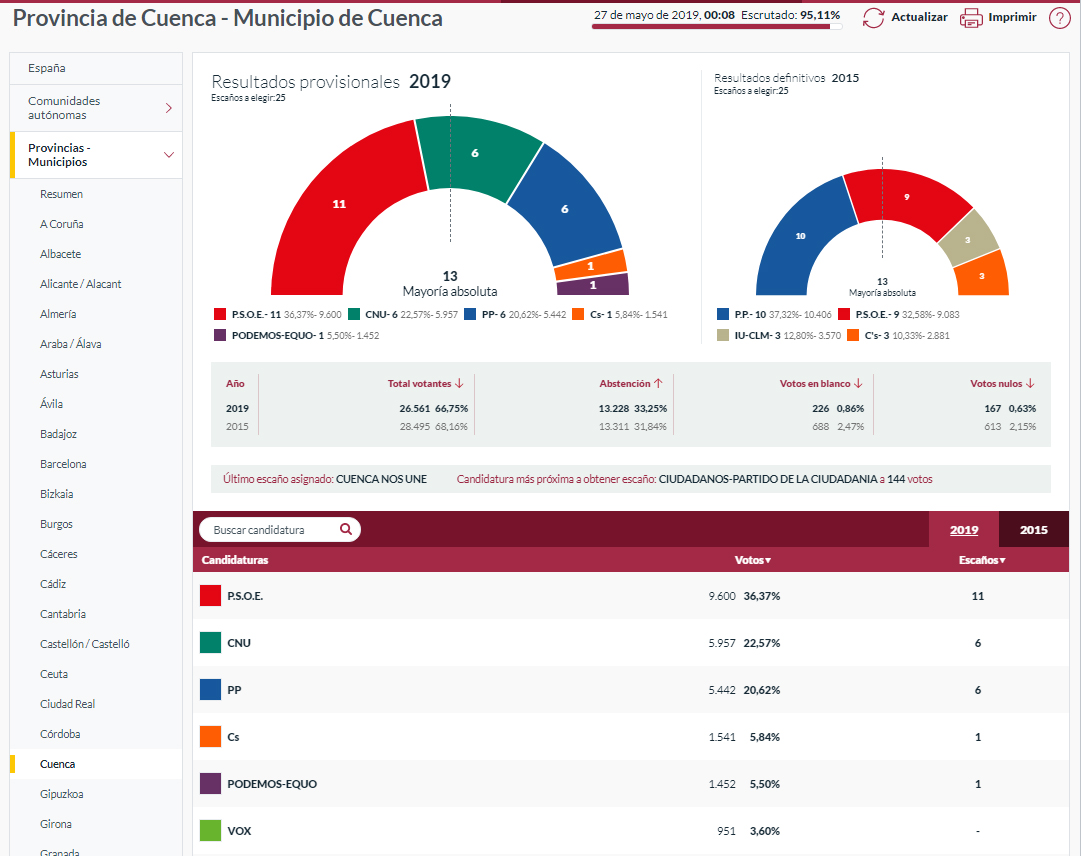Click the purple PODEMOS-EQUO color square
Viewport: 1081px width, 856px height.
[x=210, y=784]
